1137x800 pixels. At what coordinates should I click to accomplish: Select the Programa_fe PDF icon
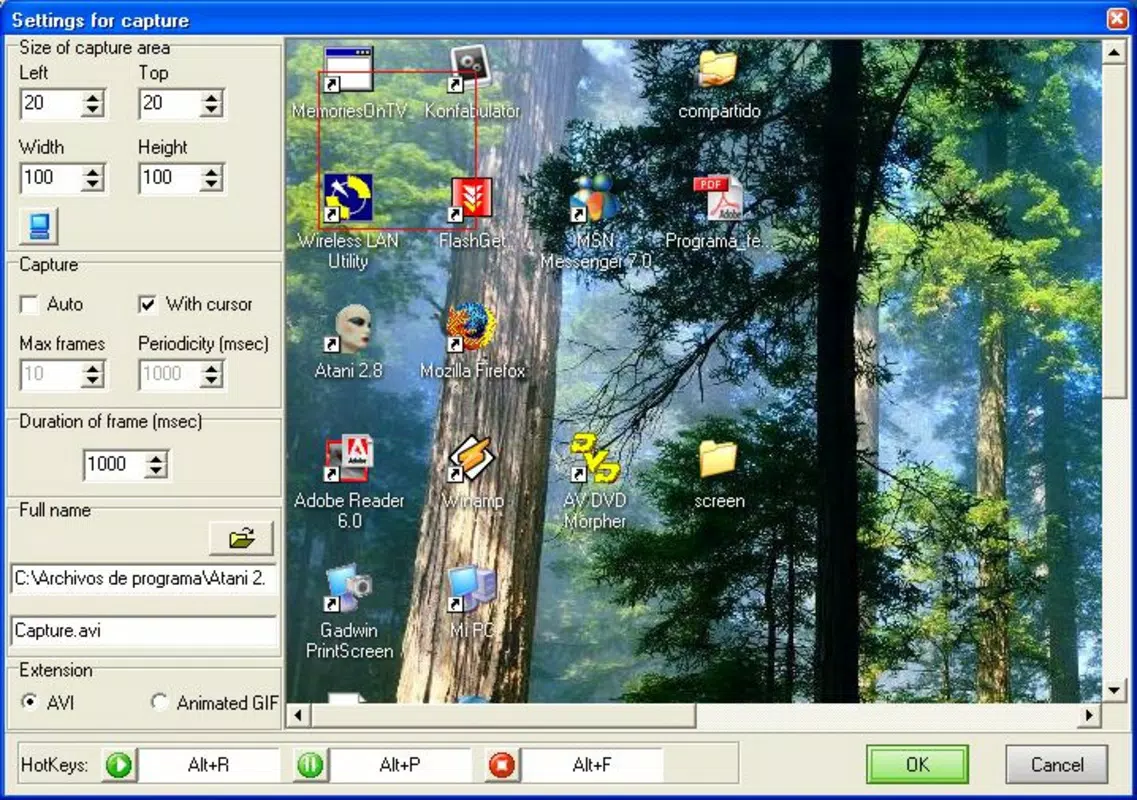tap(718, 198)
